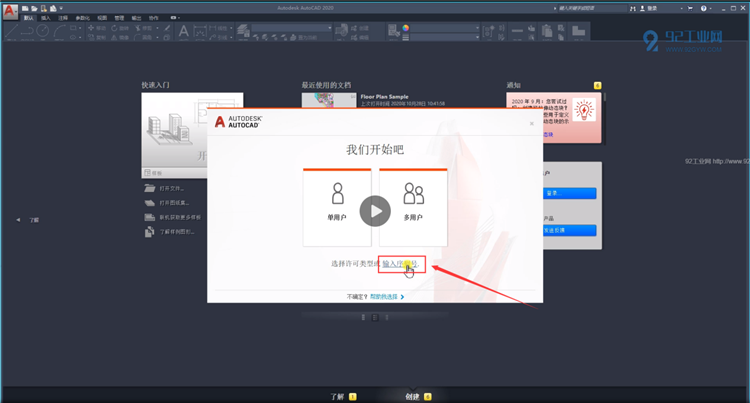Choose the 多用户 license option

pyautogui.click(x=413, y=207)
